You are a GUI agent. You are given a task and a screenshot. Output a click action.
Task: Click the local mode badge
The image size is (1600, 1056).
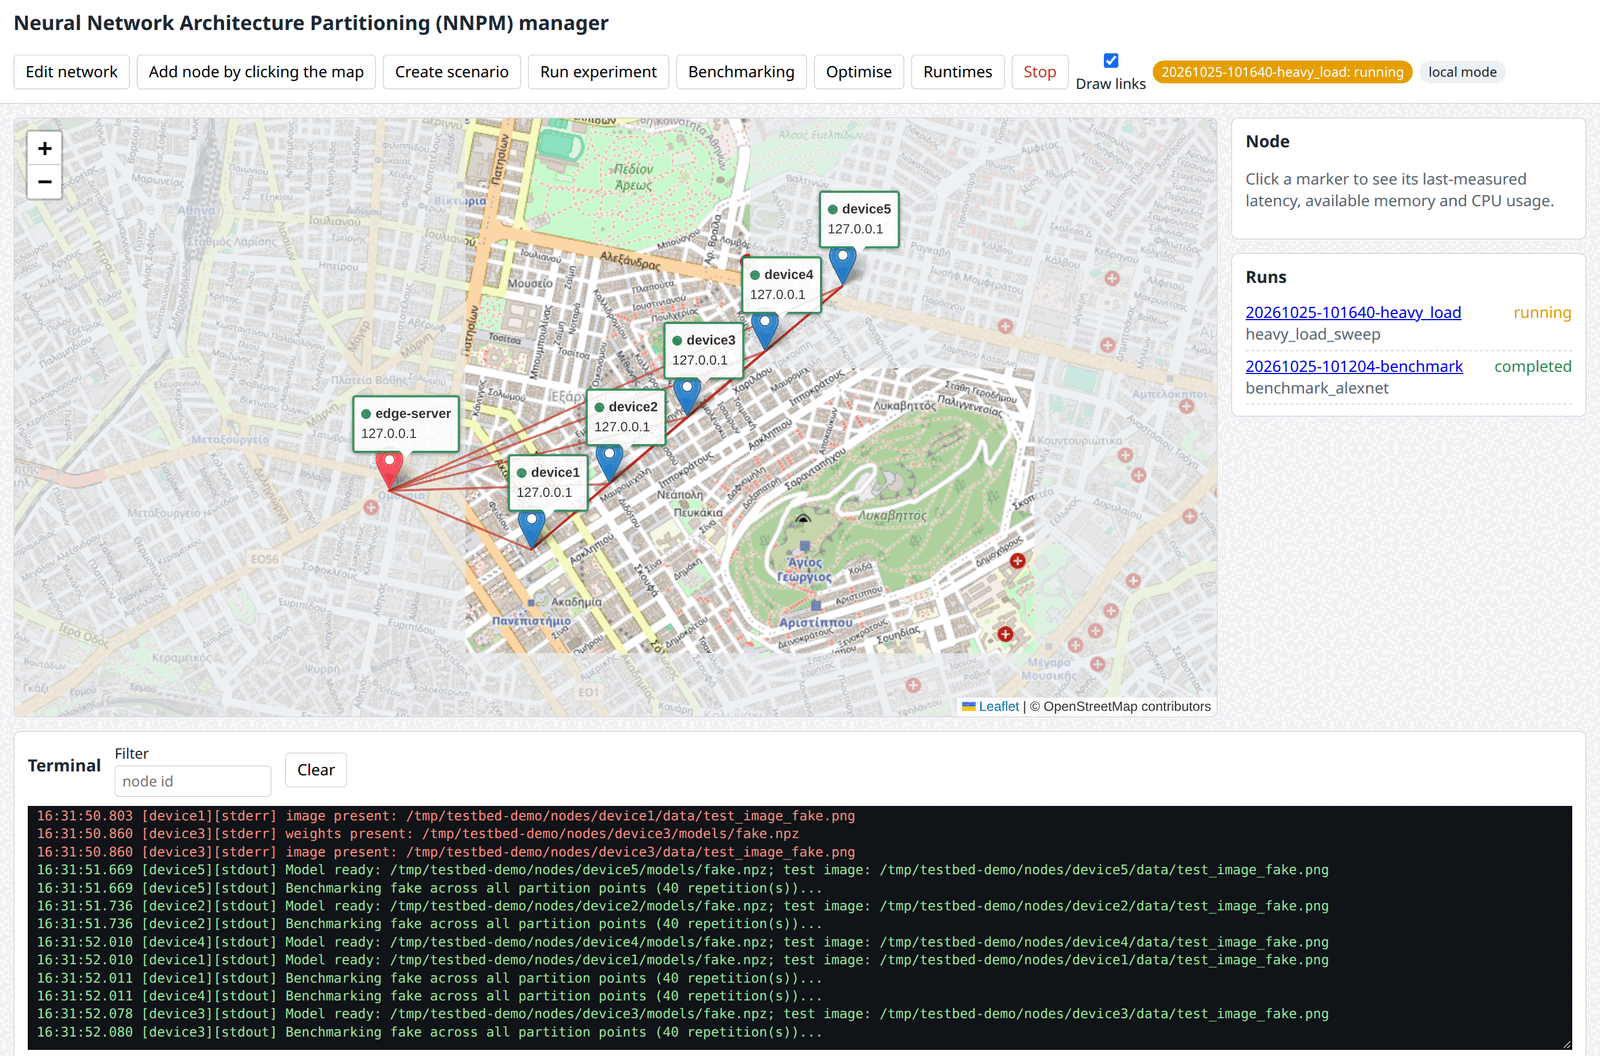coord(1462,72)
